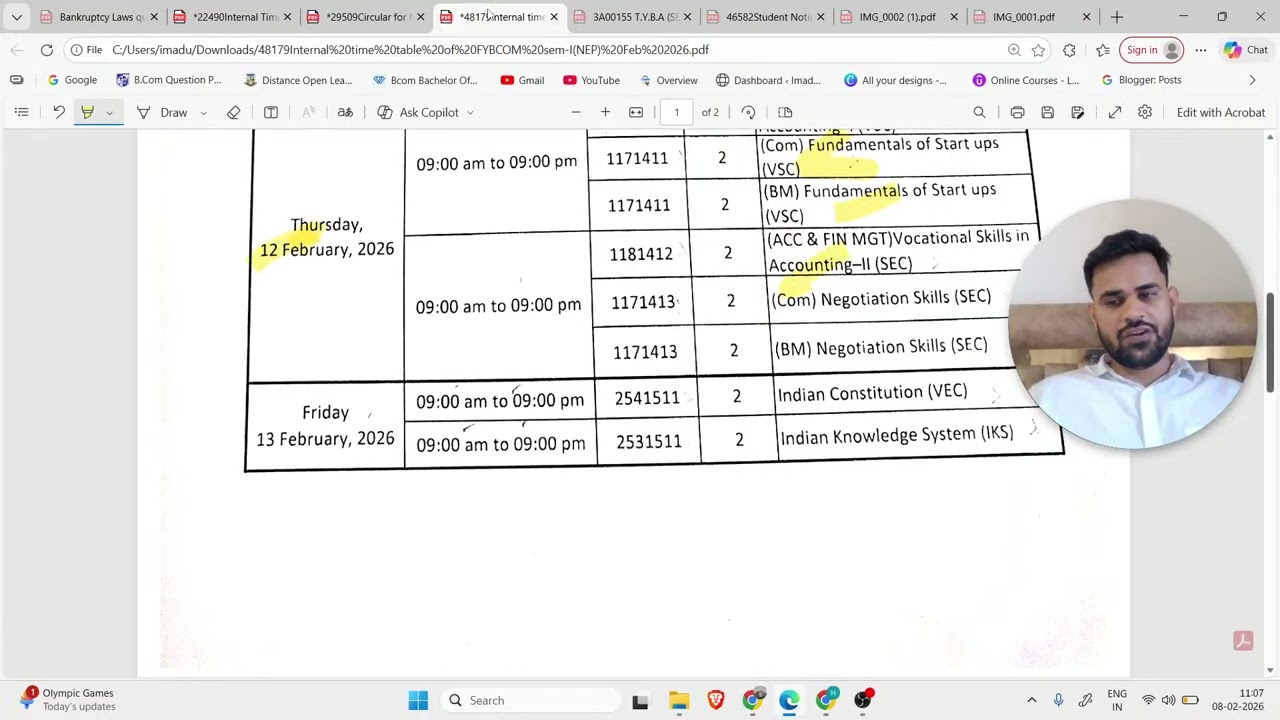Click Edit with Acrobat
This screenshot has width=1280, height=720.
click(1221, 112)
